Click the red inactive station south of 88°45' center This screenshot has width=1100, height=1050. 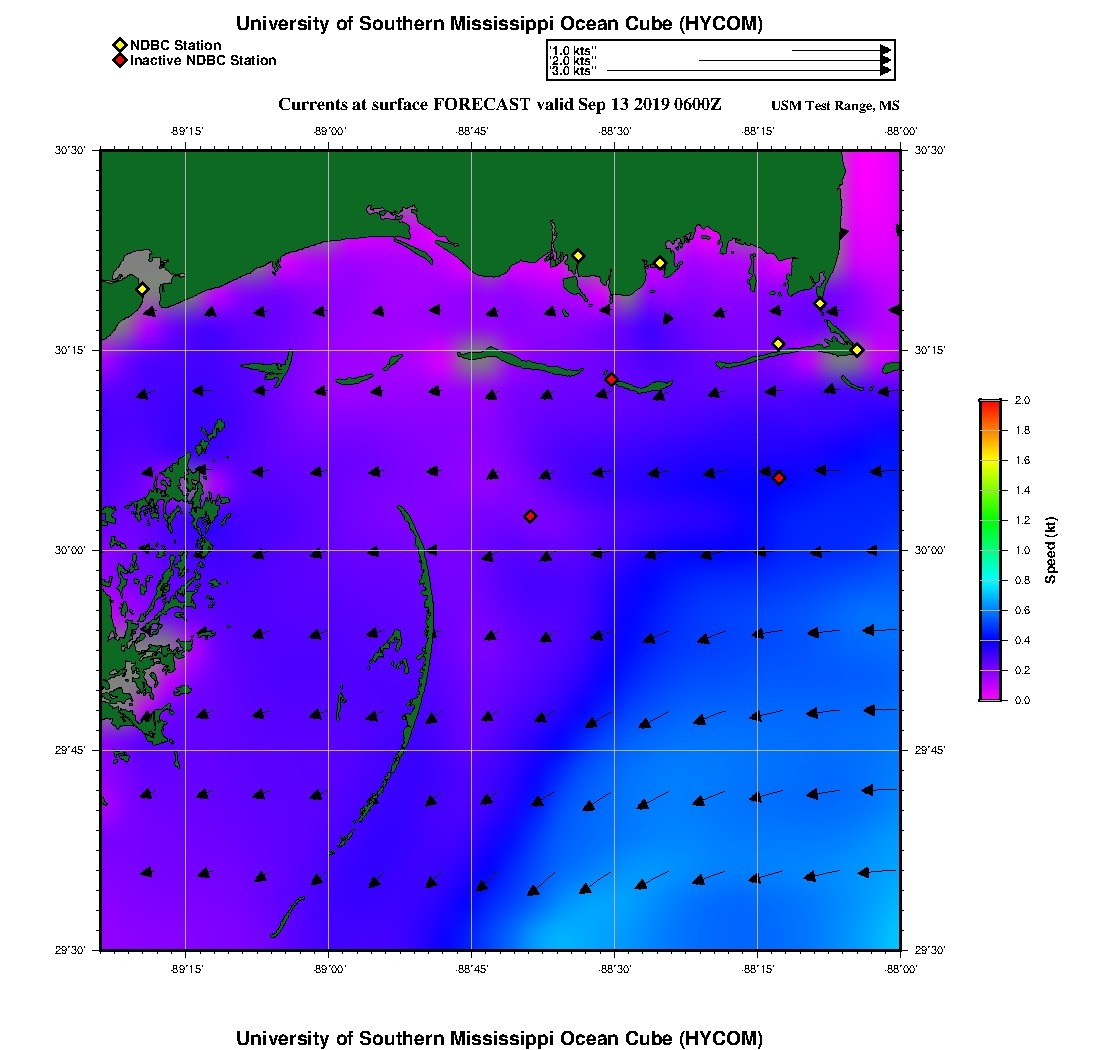[x=530, y=516]
